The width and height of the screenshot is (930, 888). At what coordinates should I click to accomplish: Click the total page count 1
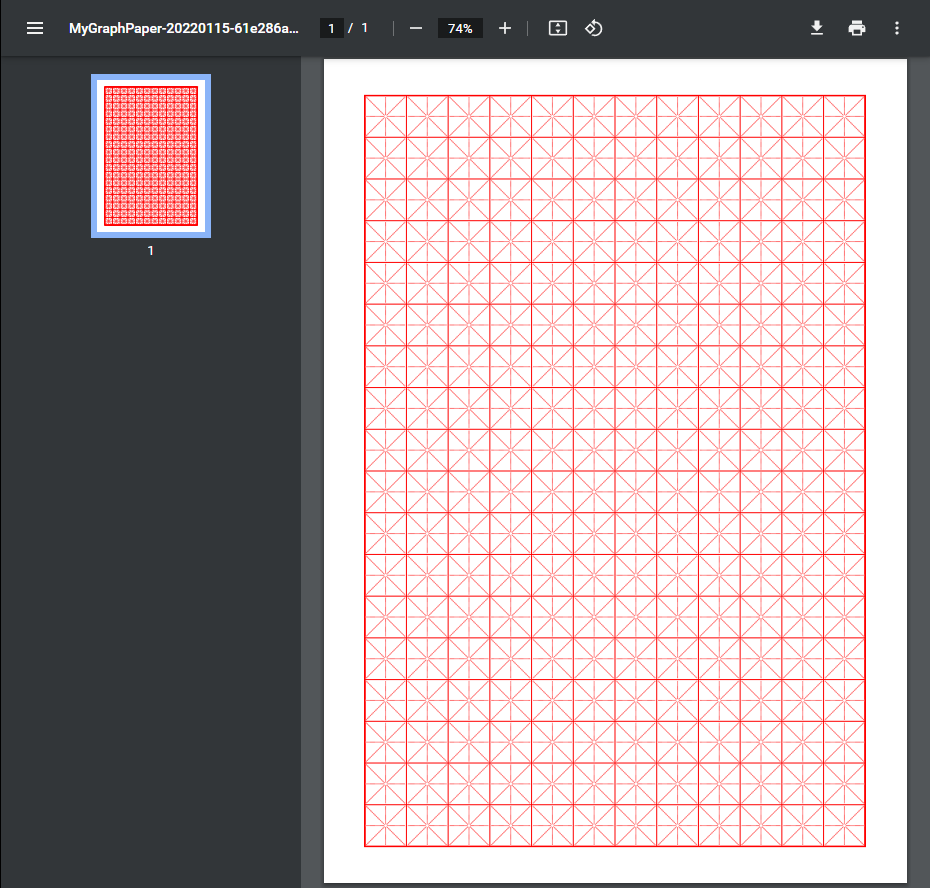click(x=364, y=28)
